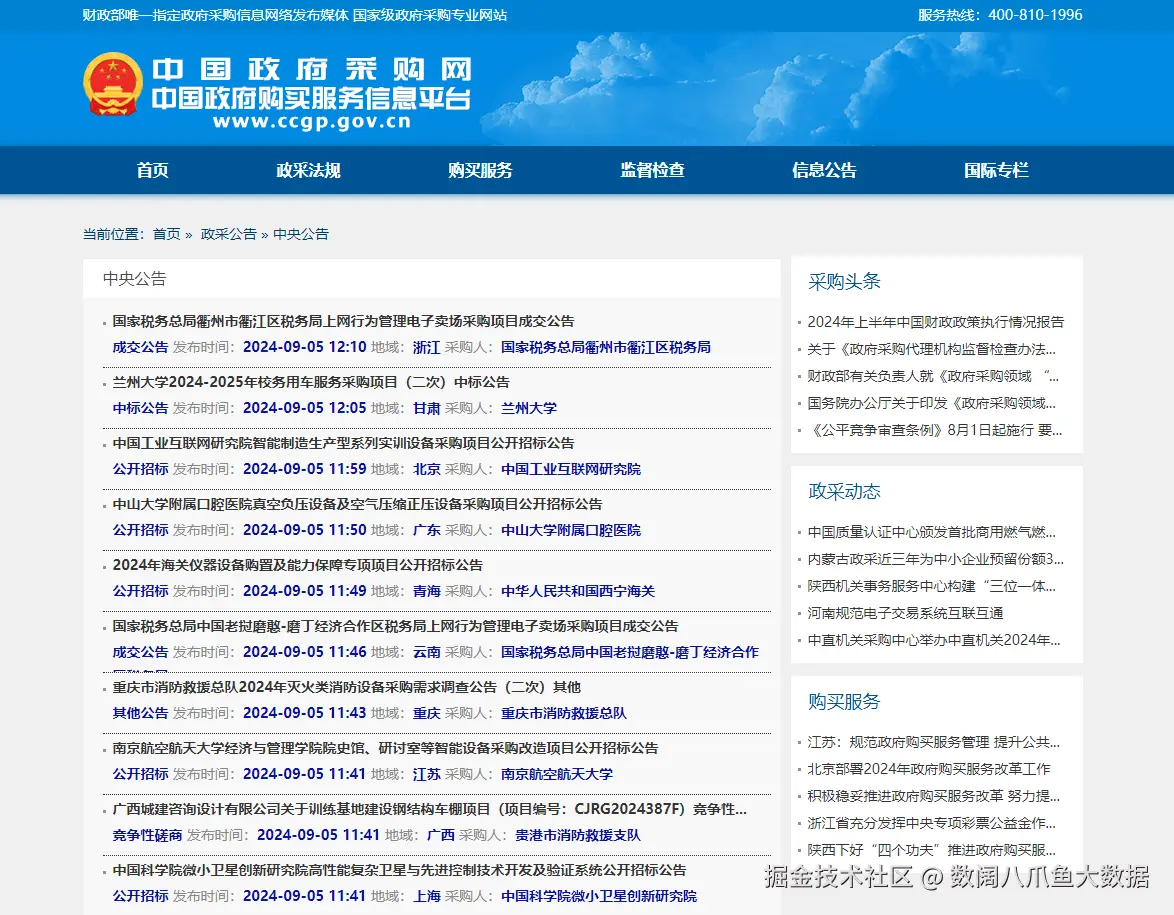Open 河南规范电子交易系统互联互通 news
The height and width of the screenshot is (915, 1174).
[x=905, y=613]
